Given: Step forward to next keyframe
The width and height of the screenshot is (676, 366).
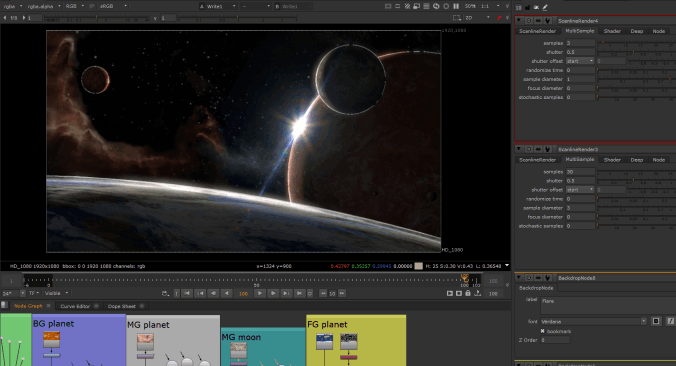Looking at the screenshot, I should (x=286, y=293).
